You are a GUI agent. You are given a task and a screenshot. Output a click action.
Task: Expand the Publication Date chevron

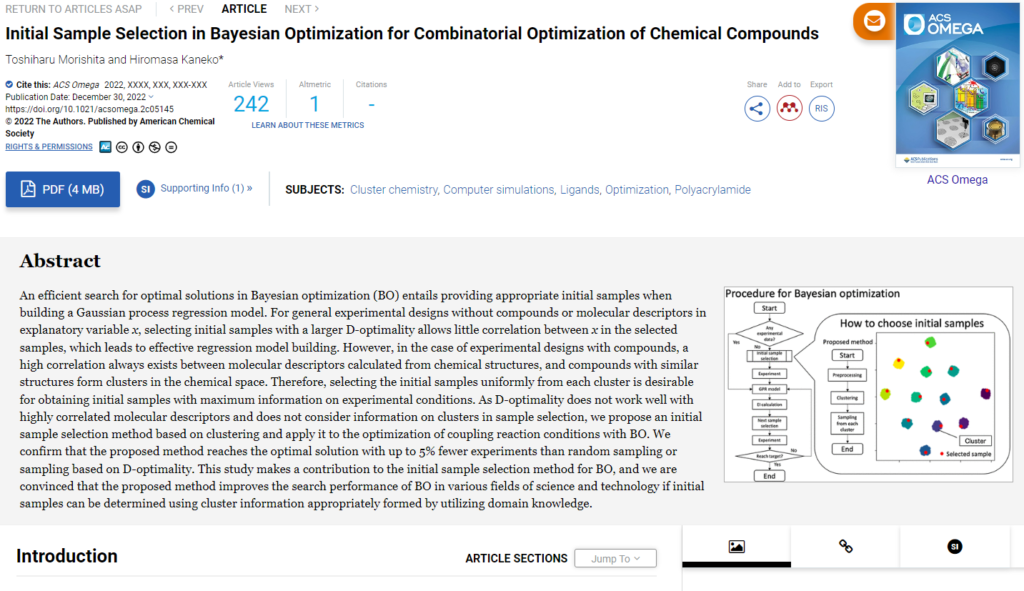152,97
